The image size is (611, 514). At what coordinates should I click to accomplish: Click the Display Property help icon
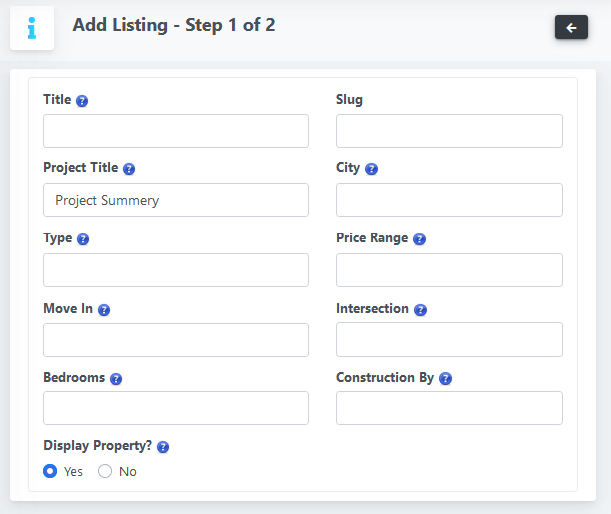click(163, 447)
